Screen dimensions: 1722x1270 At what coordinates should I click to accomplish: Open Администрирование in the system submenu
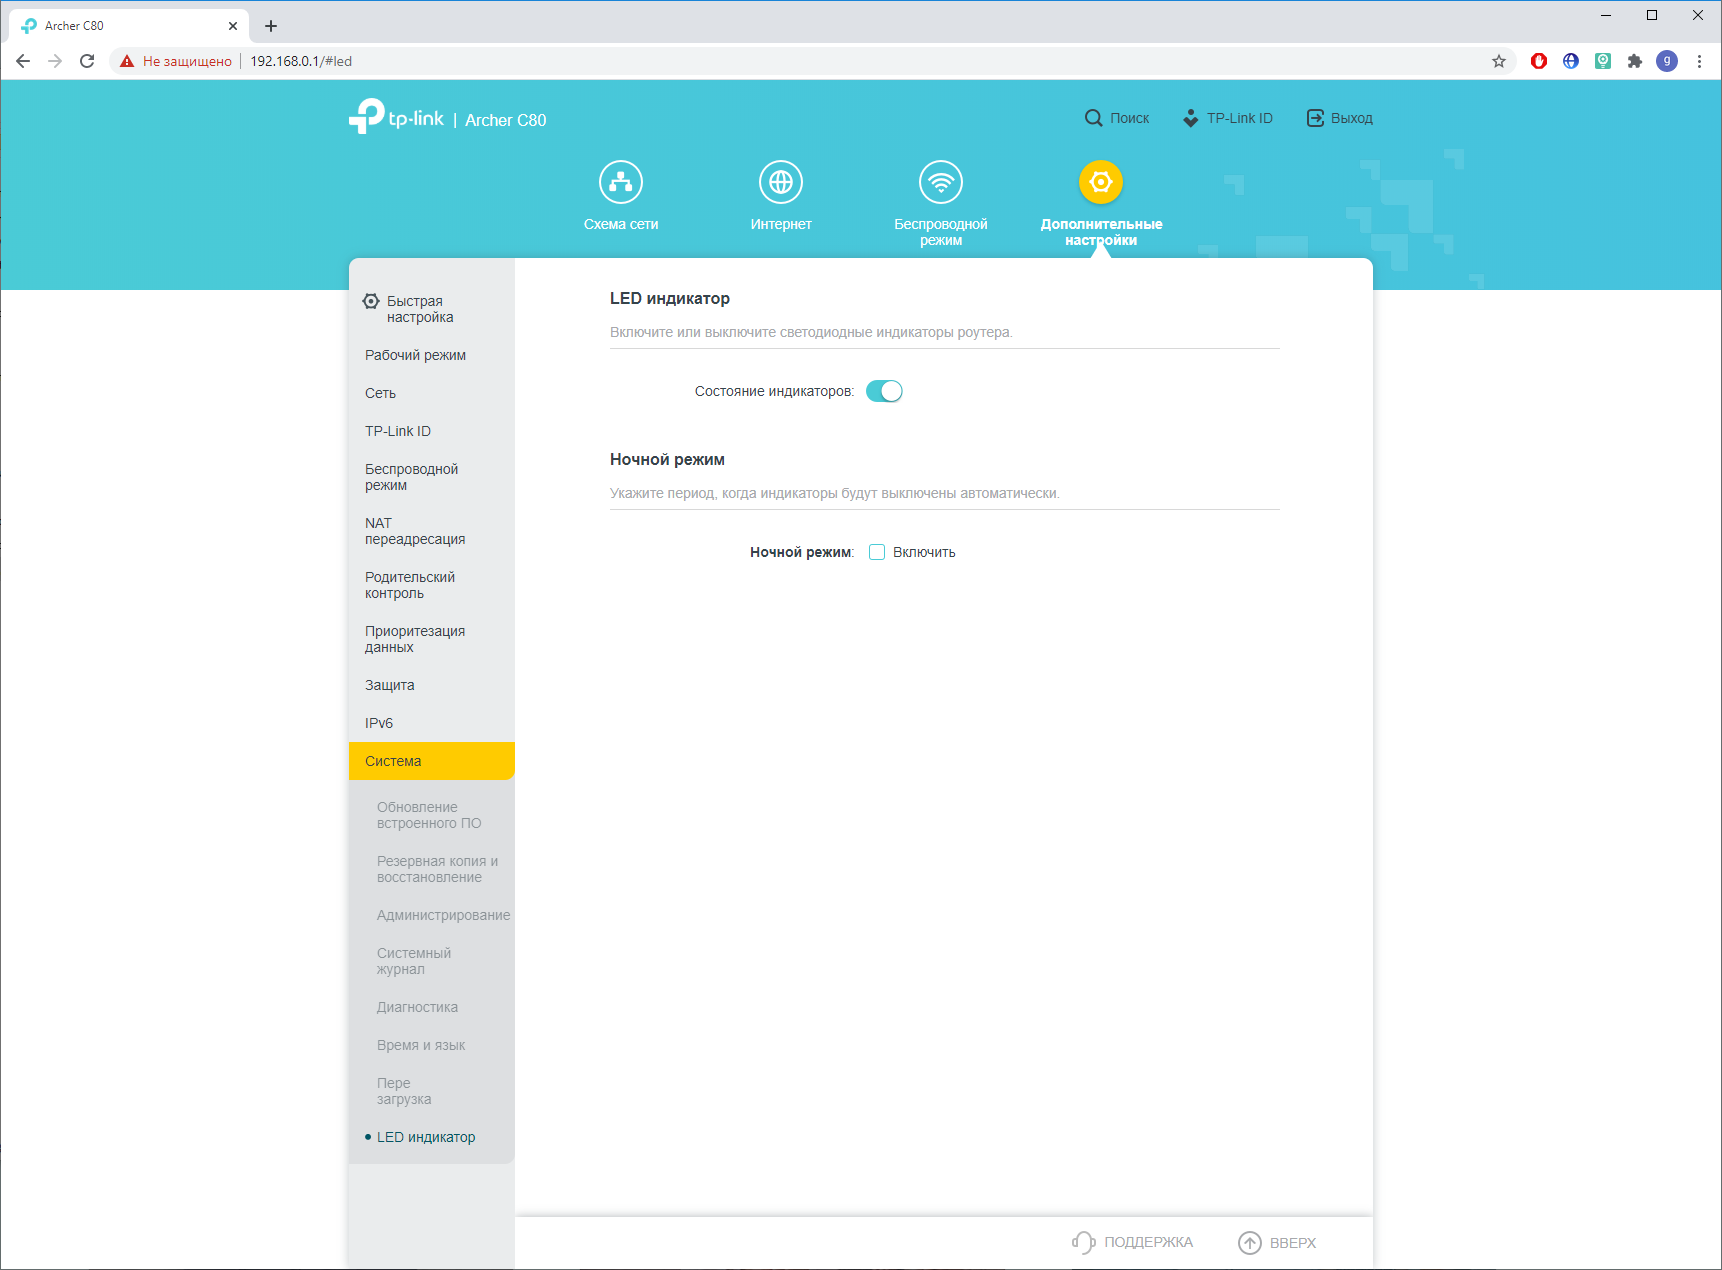(x=443, y=915)
